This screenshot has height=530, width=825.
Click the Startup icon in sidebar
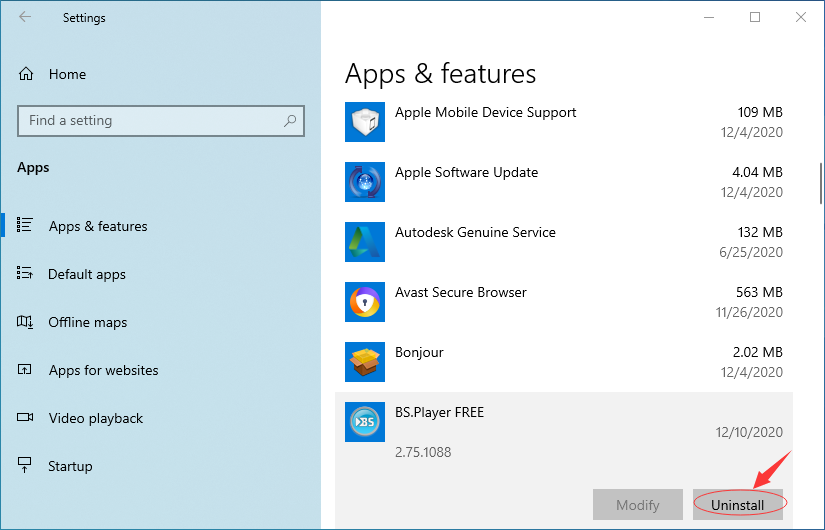point(24,465)
